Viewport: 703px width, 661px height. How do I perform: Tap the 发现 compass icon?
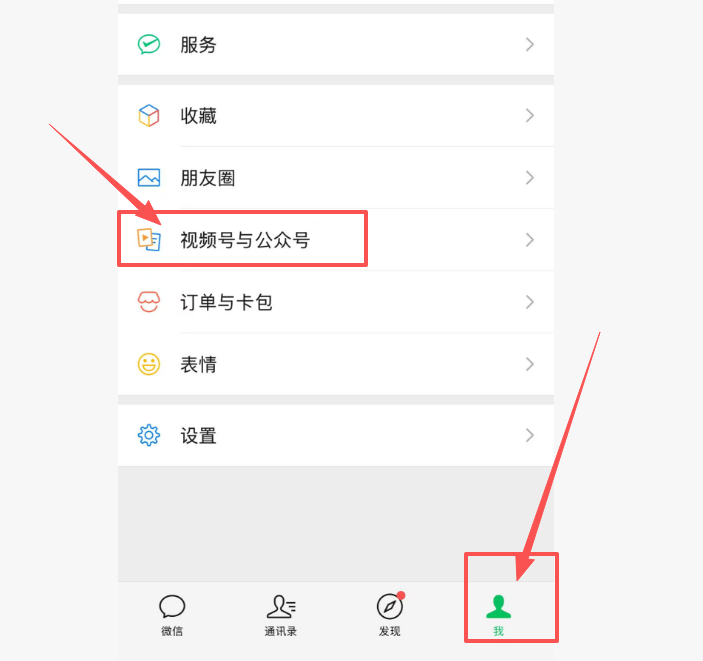click(x=390, y=606)
